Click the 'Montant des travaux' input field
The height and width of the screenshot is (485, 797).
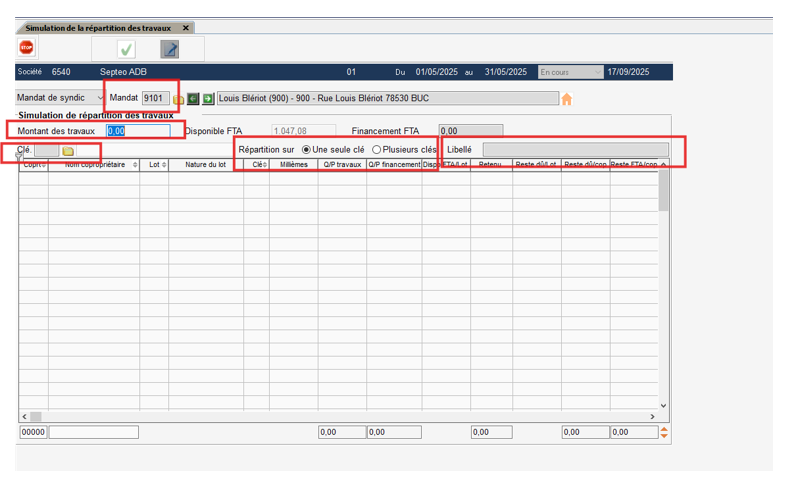point(138,131)
